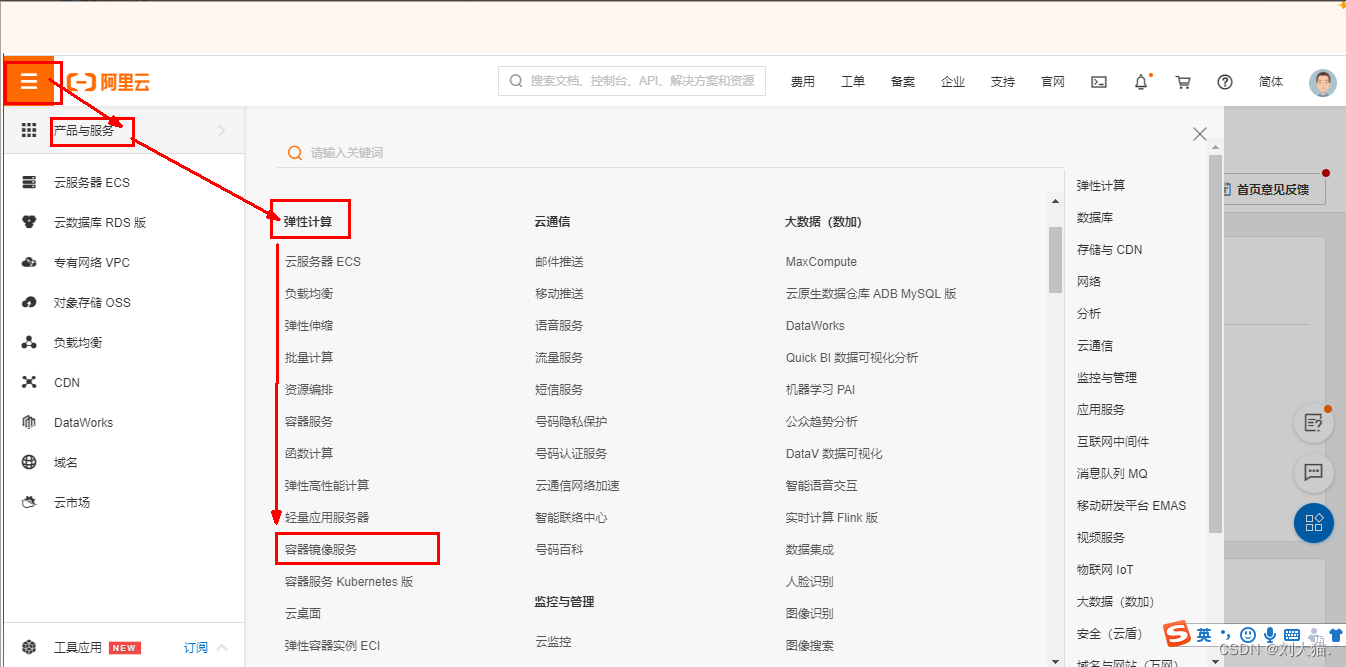Expand the products and services chevron
Screen dimensions: 1346x667
(x=222, y=130)
